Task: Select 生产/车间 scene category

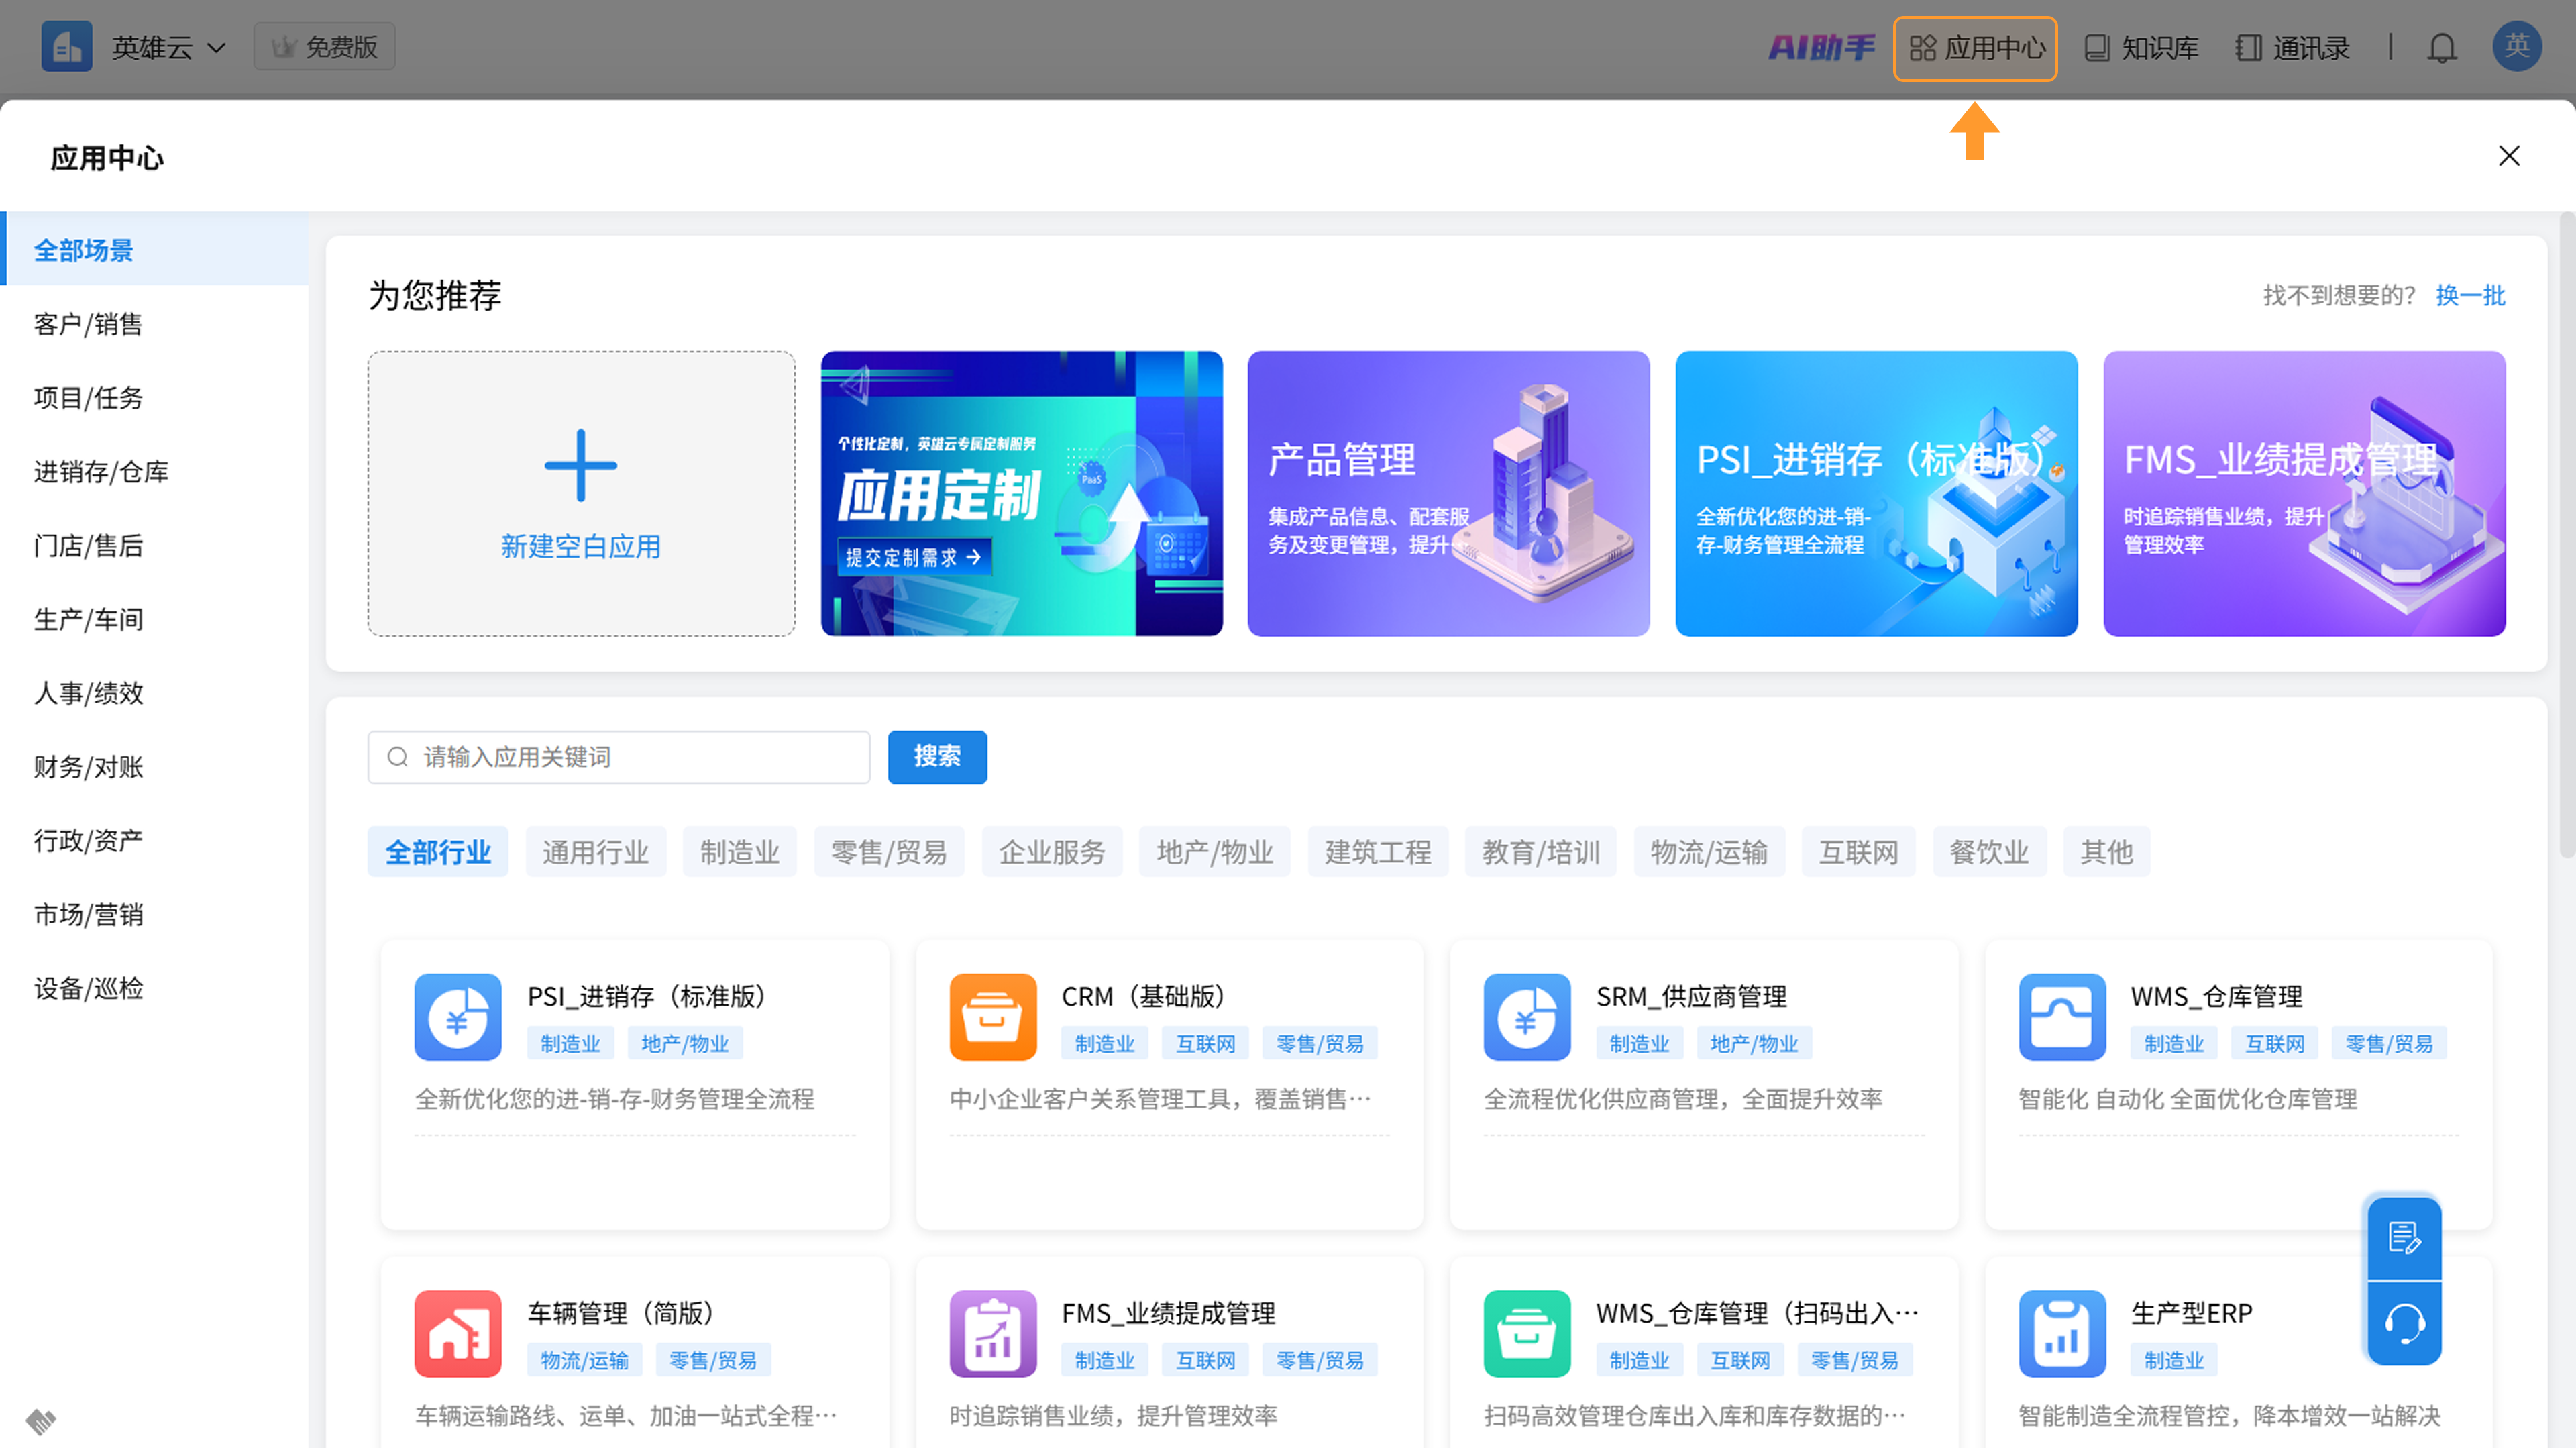Action: pos(155,620)
